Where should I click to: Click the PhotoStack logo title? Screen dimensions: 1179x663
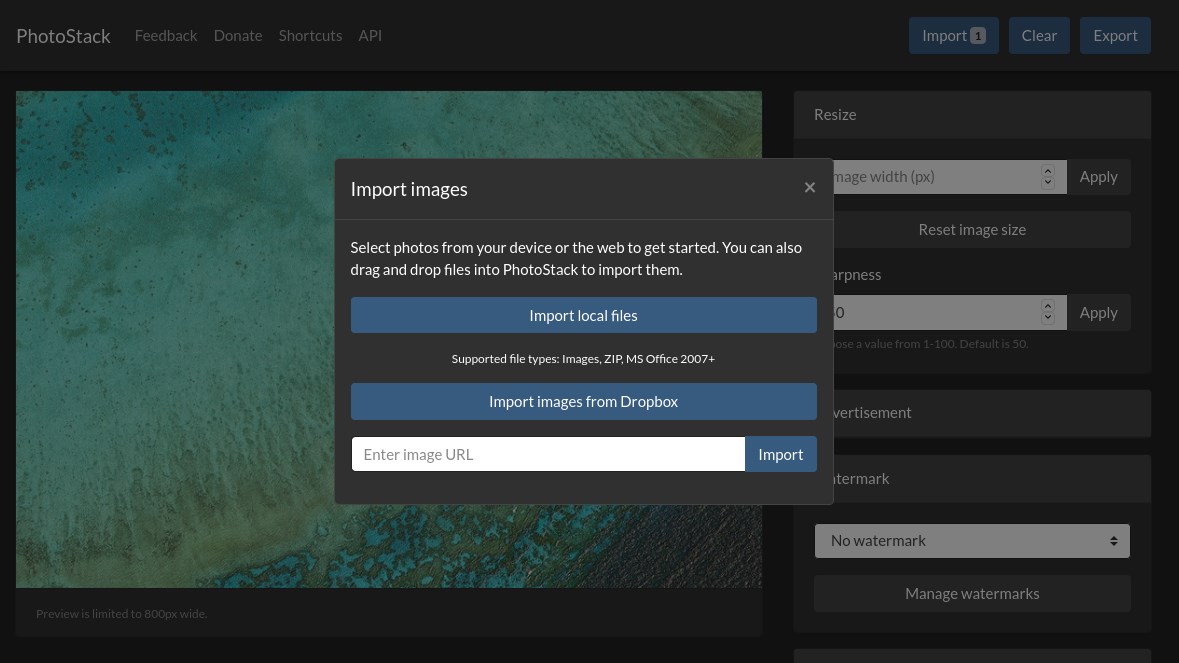pos(63,36)
